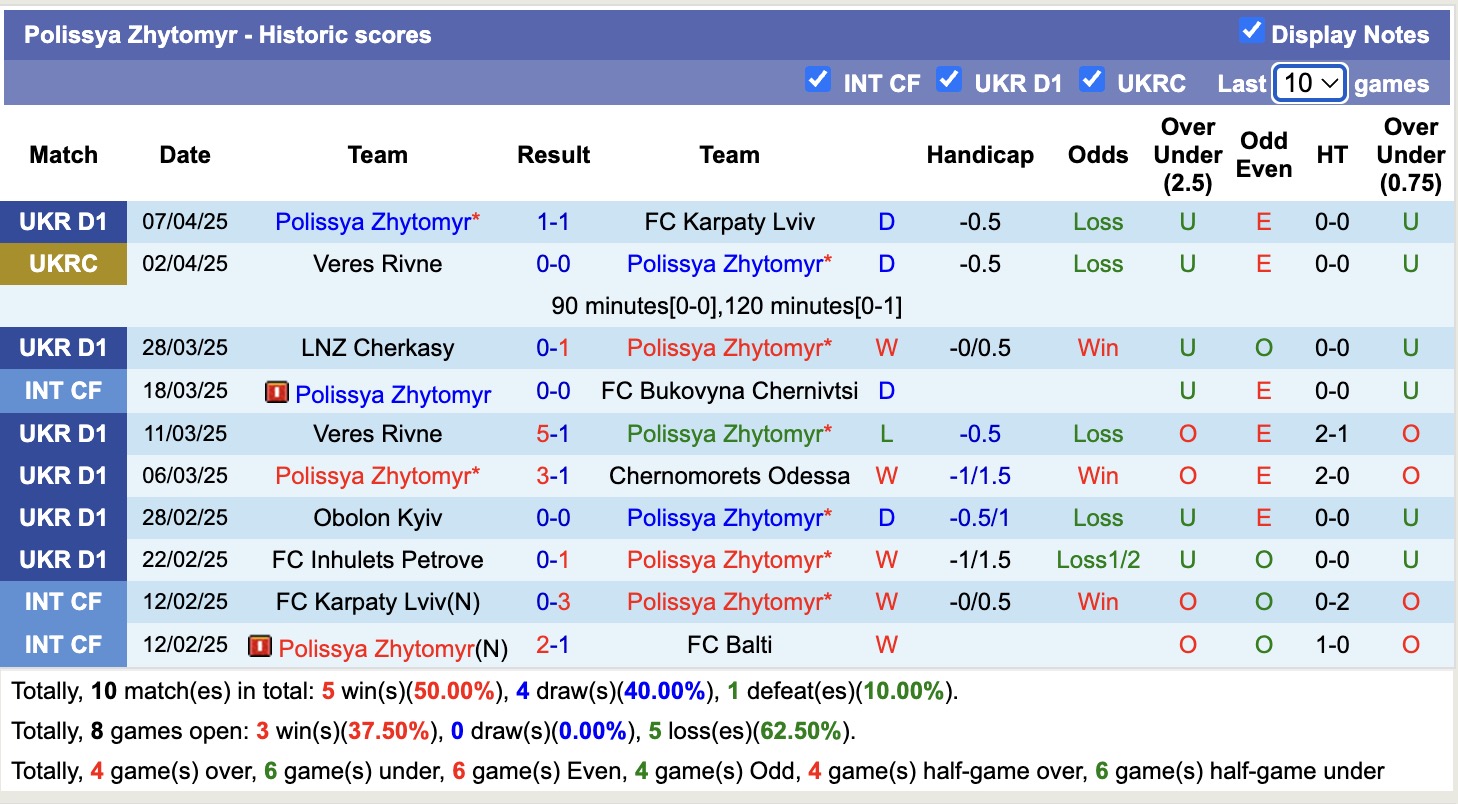The width and height of the screenshot is (1458, 804).
Task: Click the INT CF badge on the 12/02/25 Karpaty row
Action: pyautogui.click(x=63, y=602)
